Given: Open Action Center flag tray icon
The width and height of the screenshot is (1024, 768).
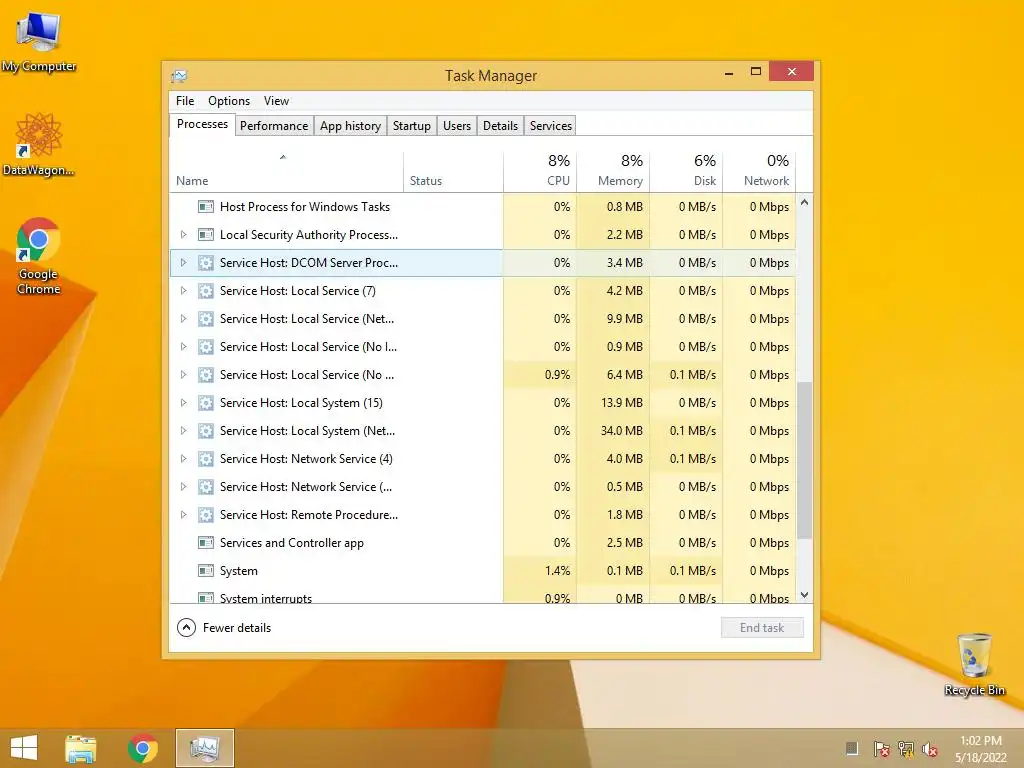Looking at the screenshot, I should point(881,749).
